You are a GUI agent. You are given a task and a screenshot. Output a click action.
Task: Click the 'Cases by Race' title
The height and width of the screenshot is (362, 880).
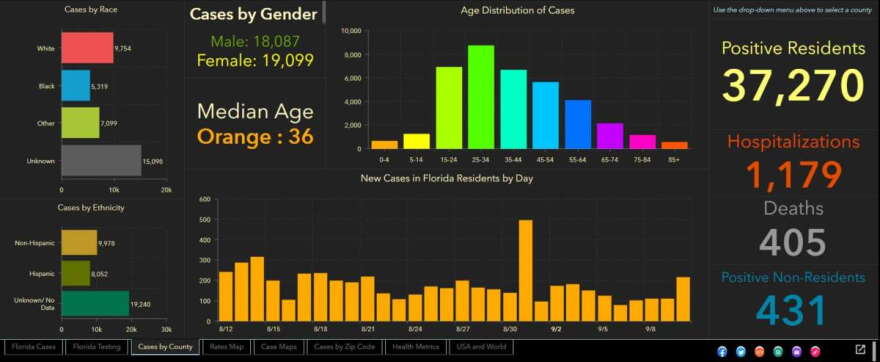(91, 10)
